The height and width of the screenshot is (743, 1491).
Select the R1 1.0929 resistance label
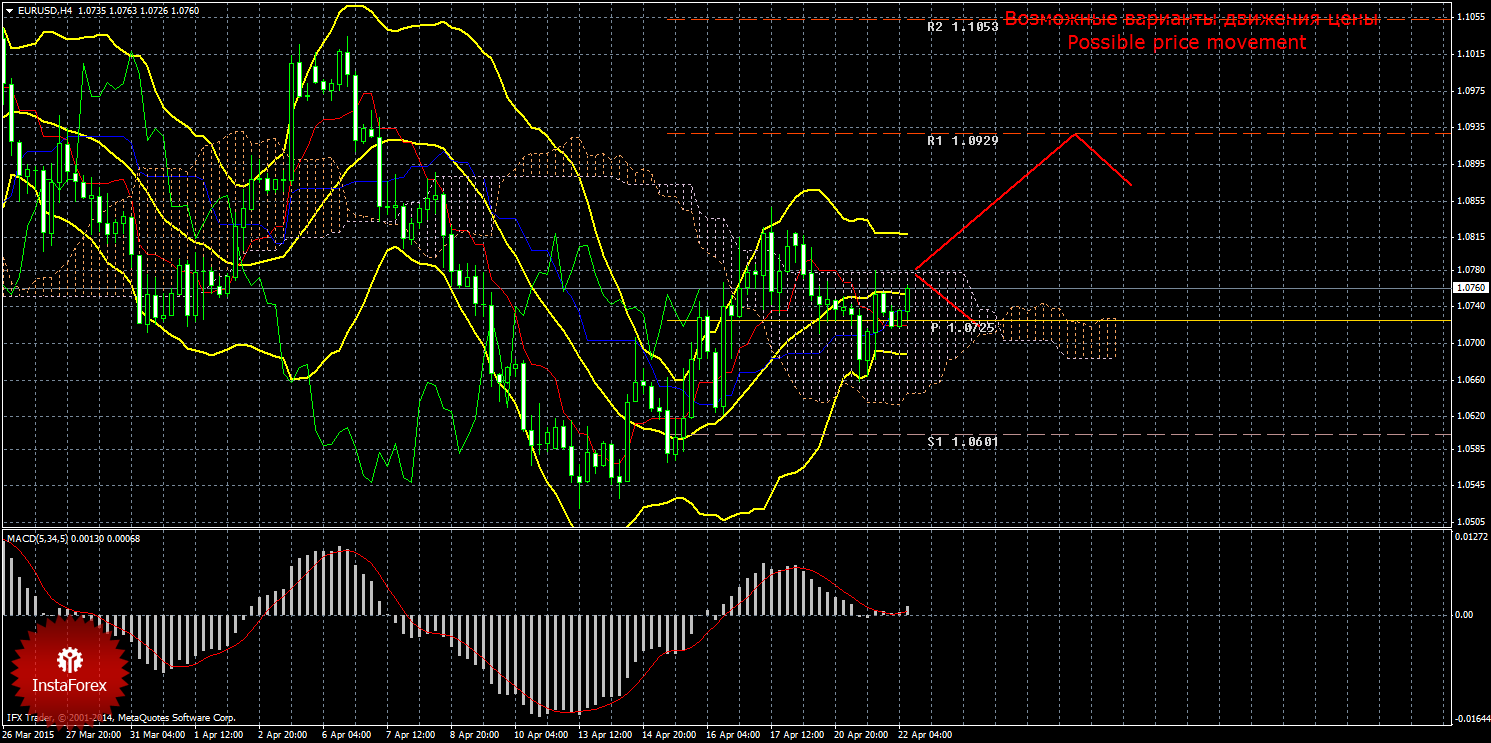963,141
